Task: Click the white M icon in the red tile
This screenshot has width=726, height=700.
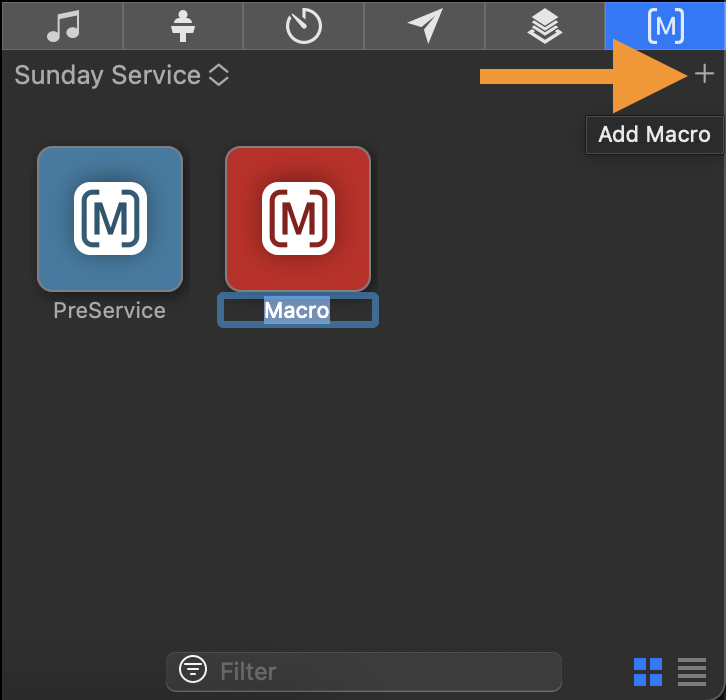Action: tap(298, 219)
